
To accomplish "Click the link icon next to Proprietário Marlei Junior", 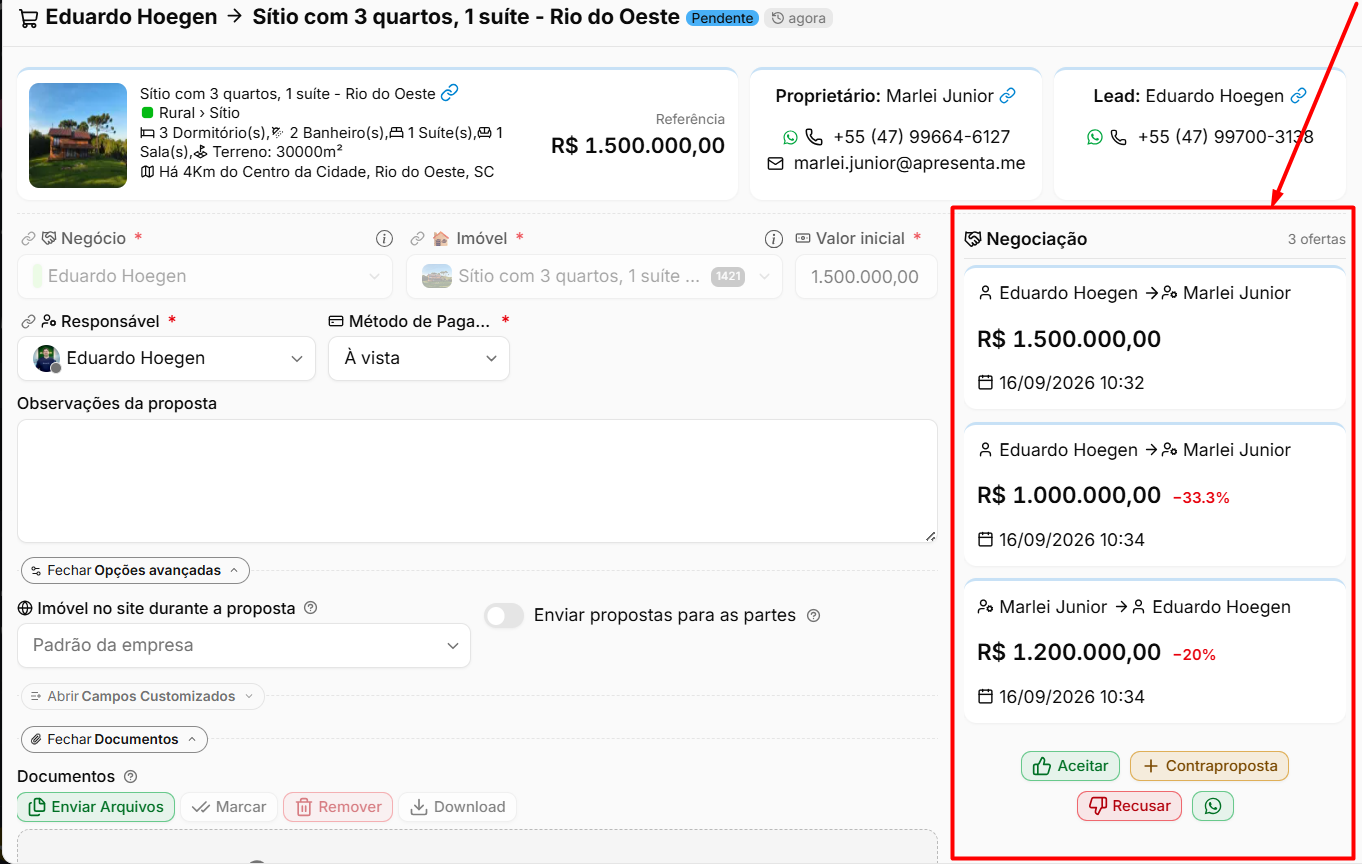I will [1008, 96].
